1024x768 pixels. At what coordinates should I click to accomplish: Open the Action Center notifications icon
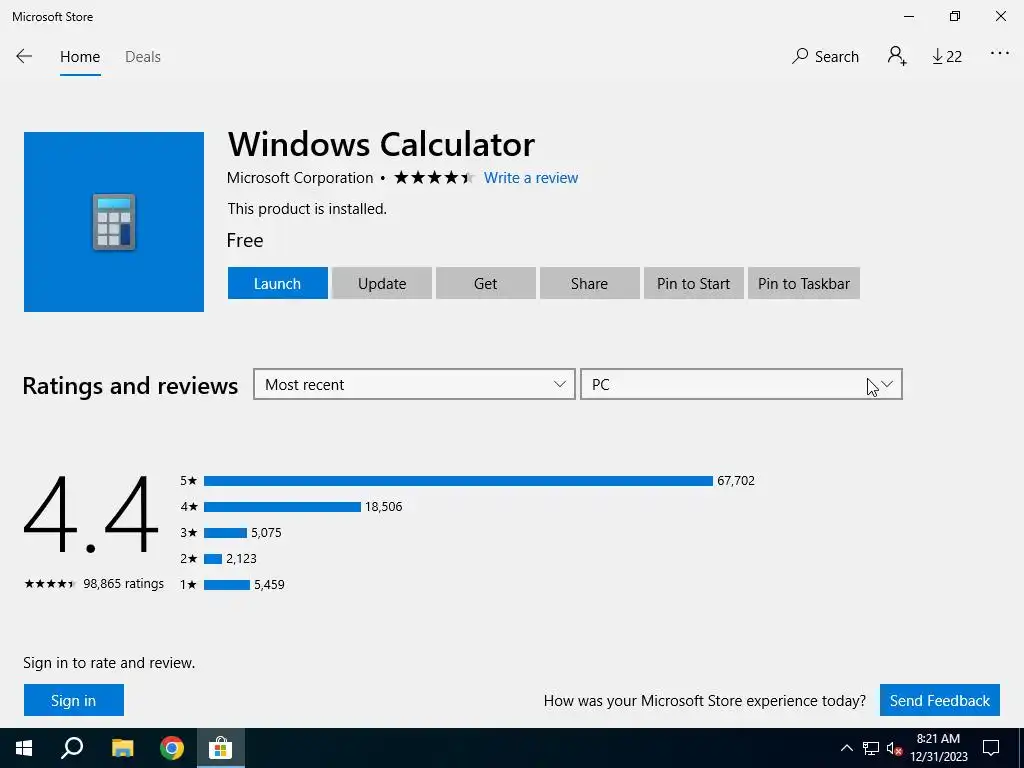click(991, 748)
